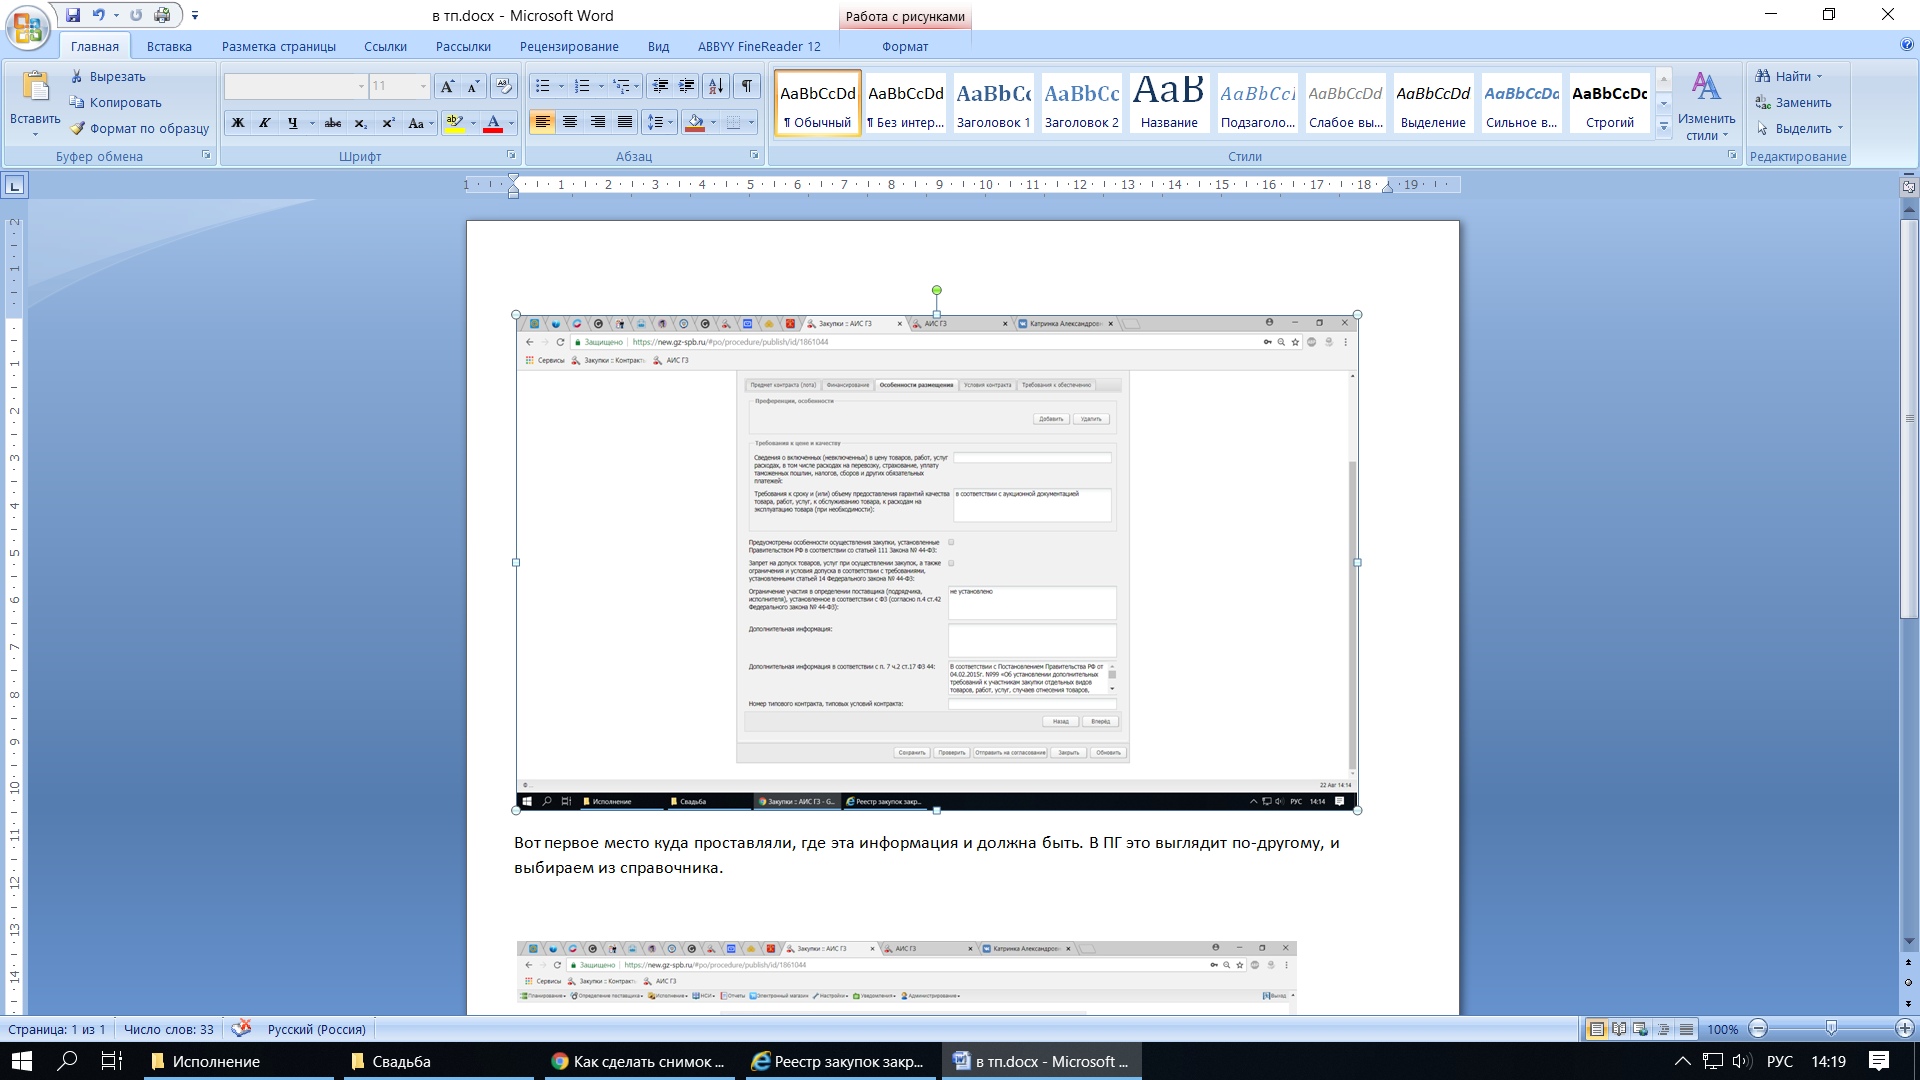Cut selection with Вырезать

pos(108,76)
